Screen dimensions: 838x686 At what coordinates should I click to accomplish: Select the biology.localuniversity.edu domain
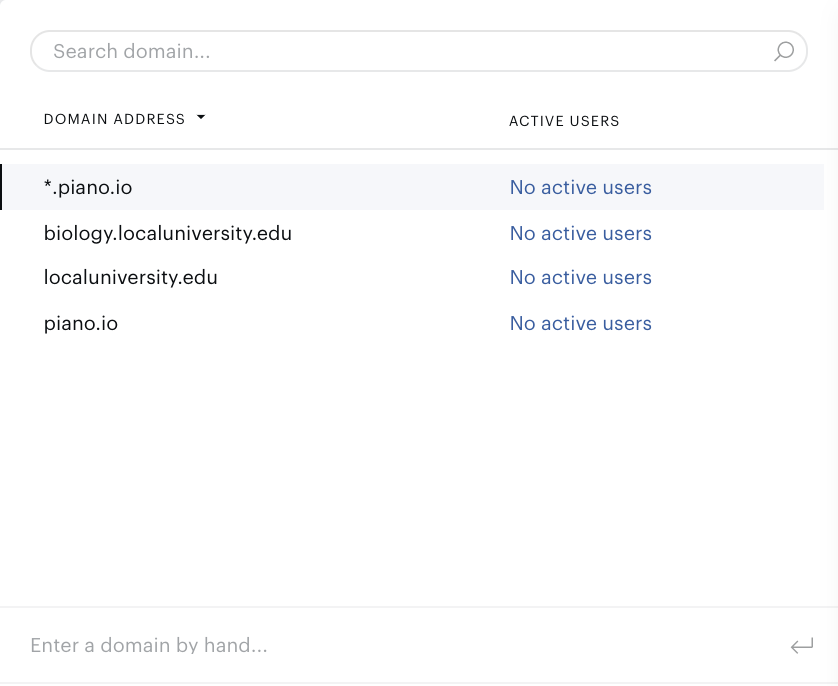(x=168, y=233)
